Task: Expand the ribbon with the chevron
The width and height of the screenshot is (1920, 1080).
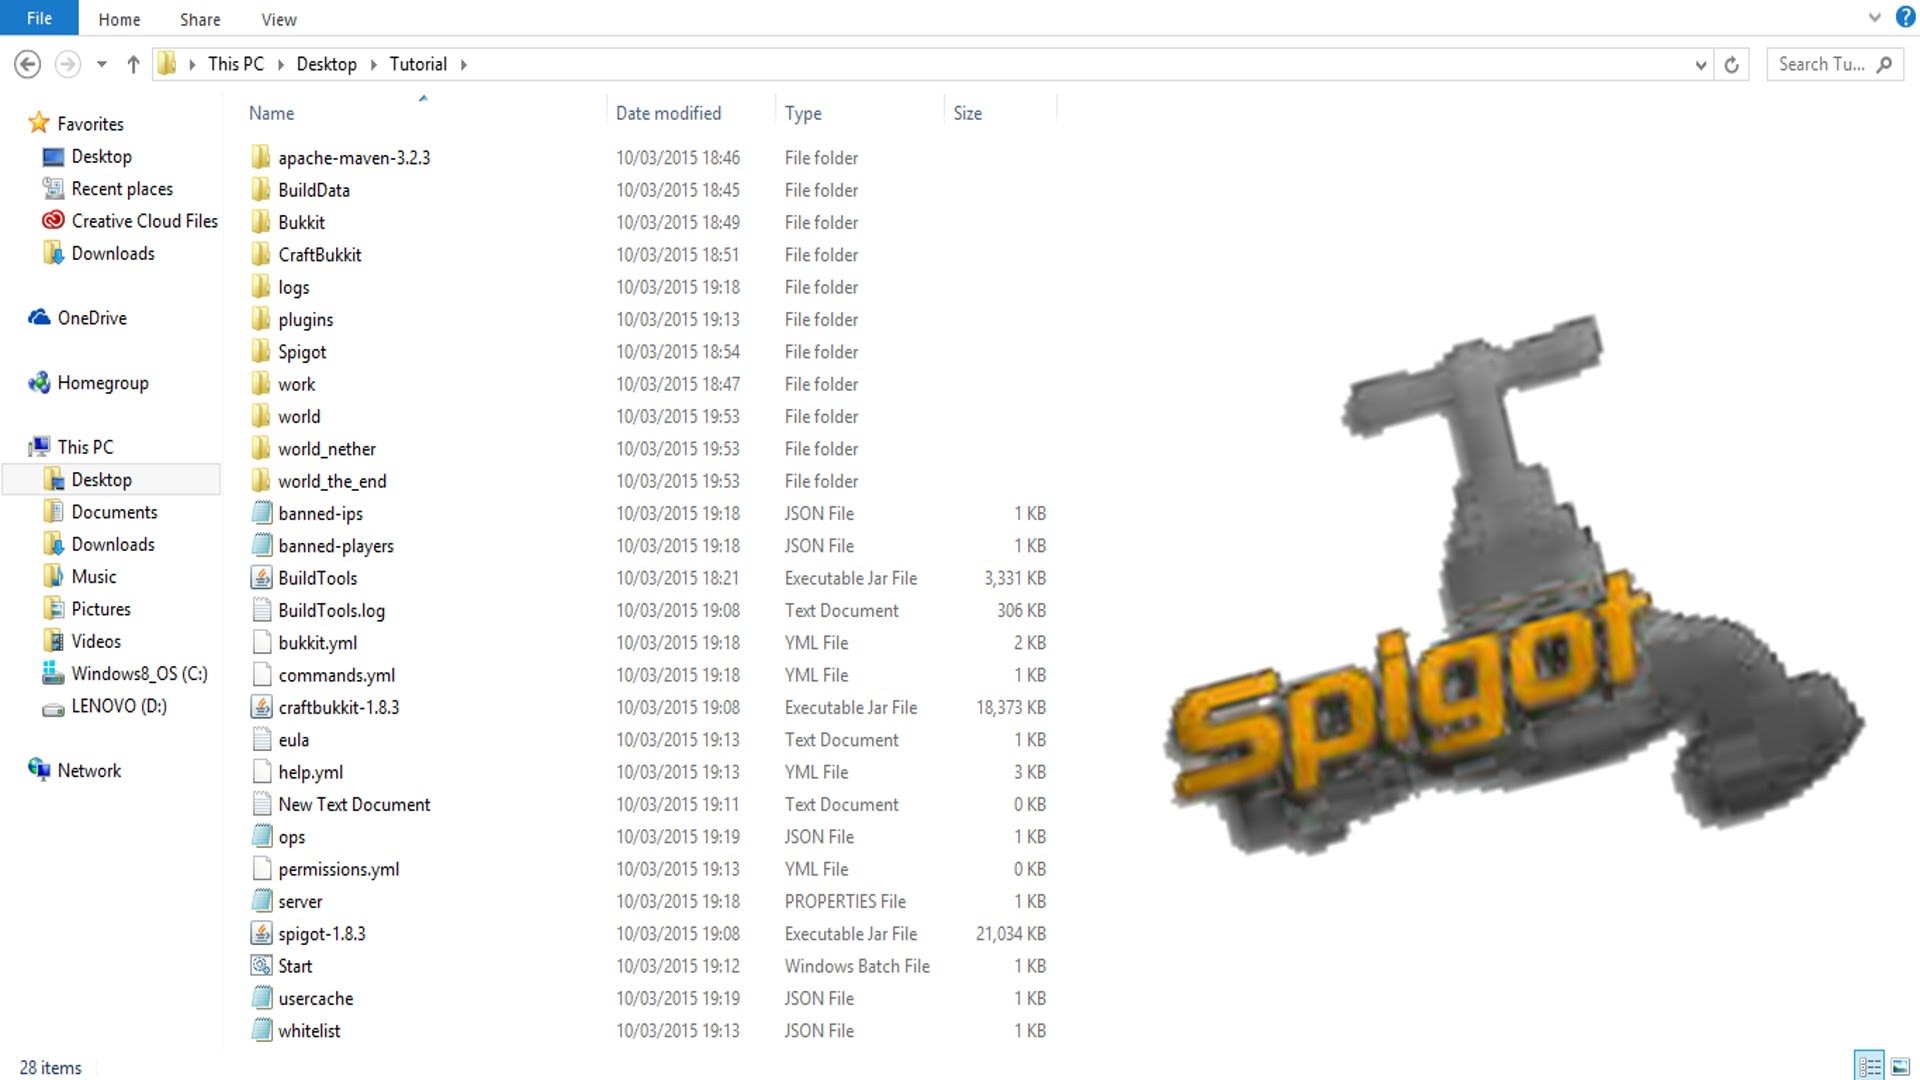Action: click(x=1874, y=17)
